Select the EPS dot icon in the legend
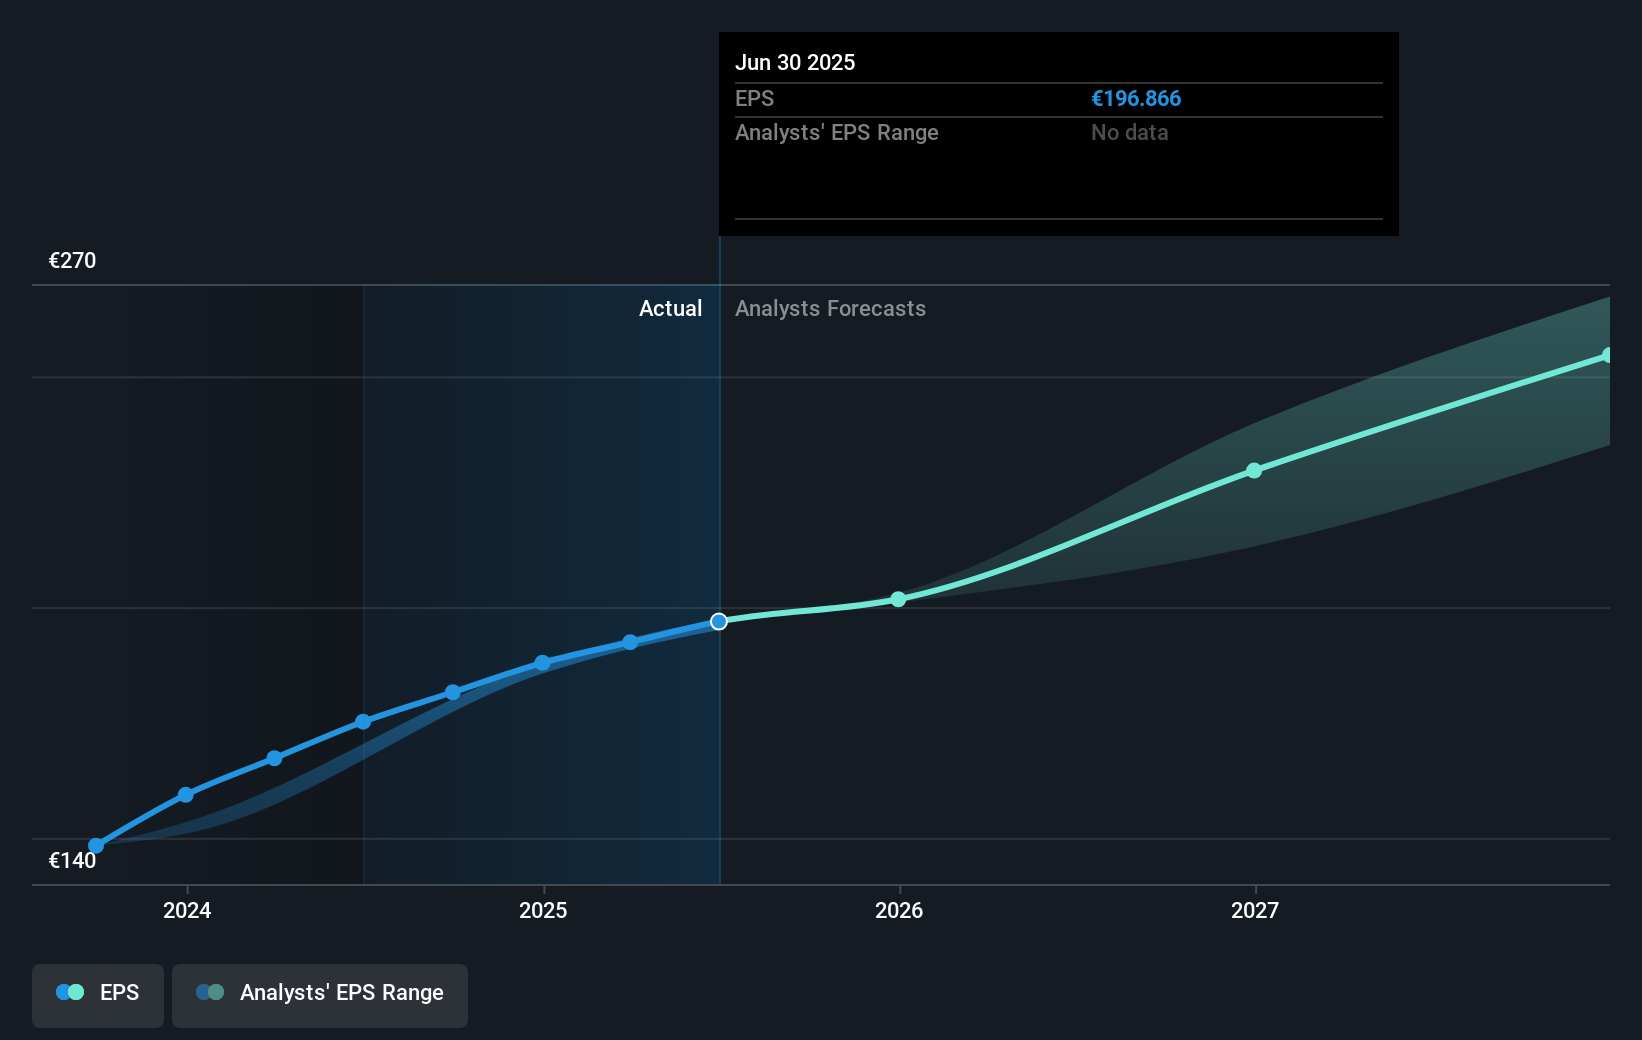Image resolution: width=1642 pixels, height=1040 pixels. pos(68,992)
